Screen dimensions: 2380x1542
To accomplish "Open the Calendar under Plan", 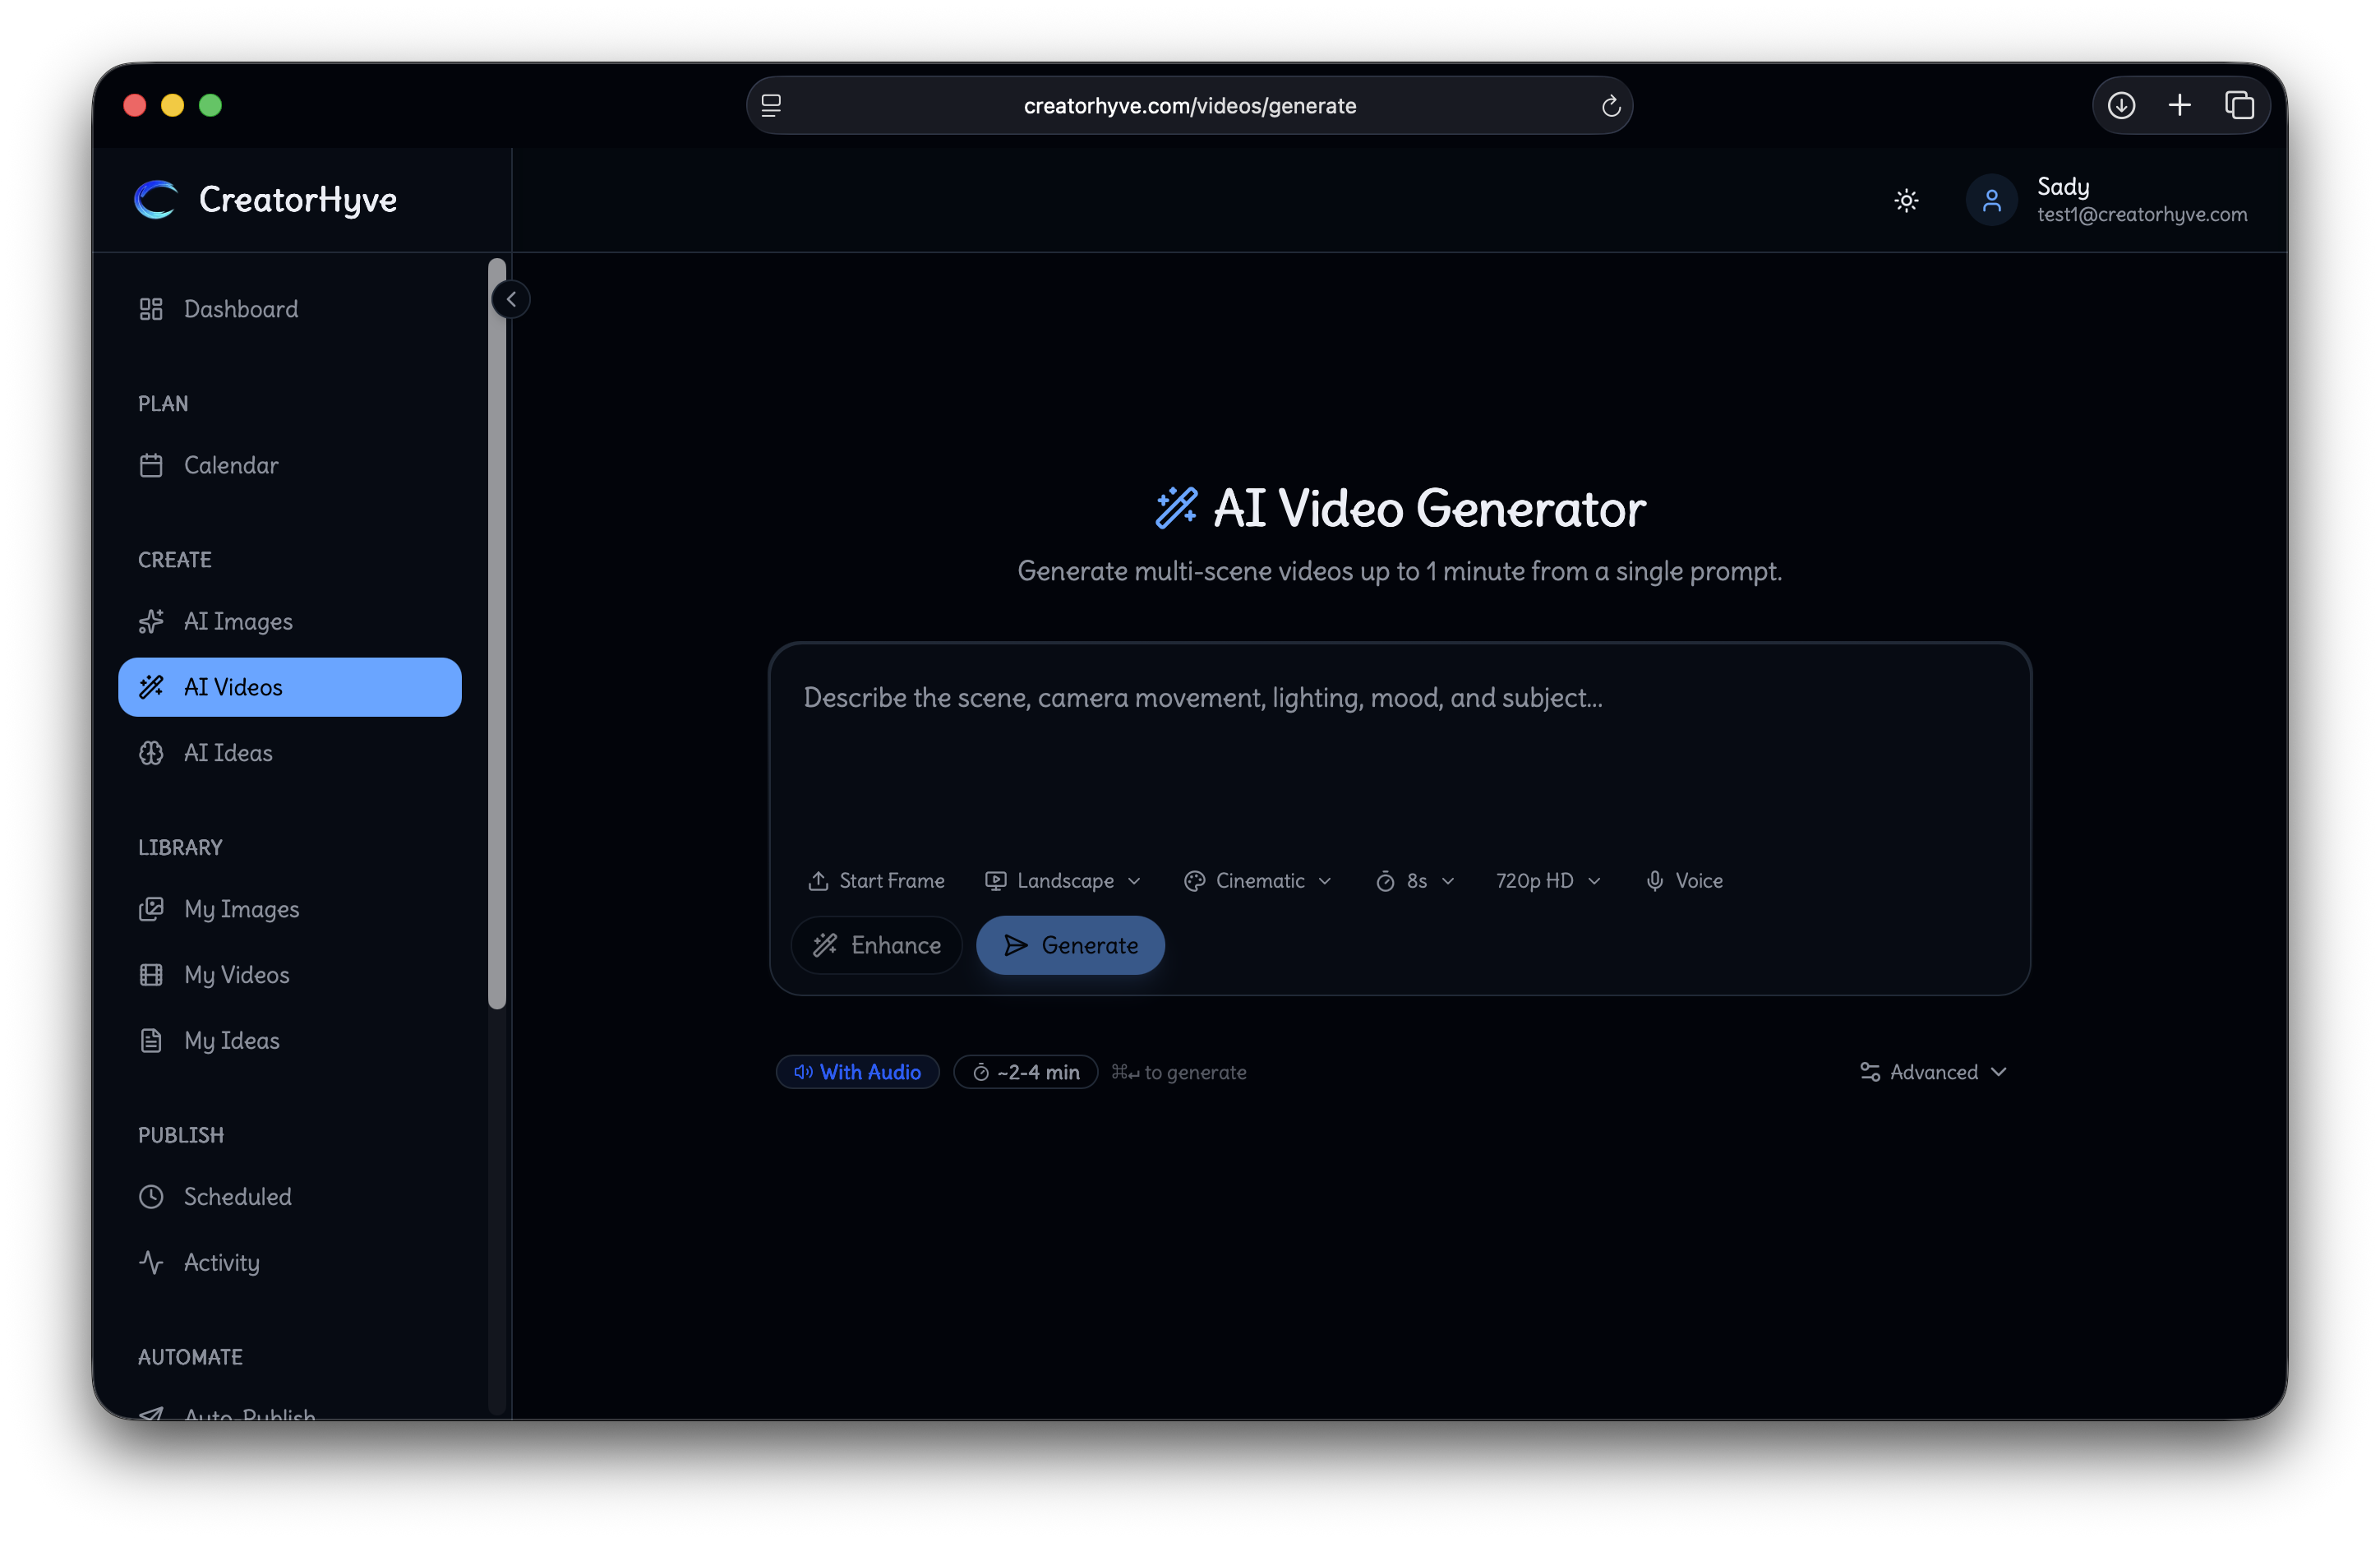I will tap(231, 465).
